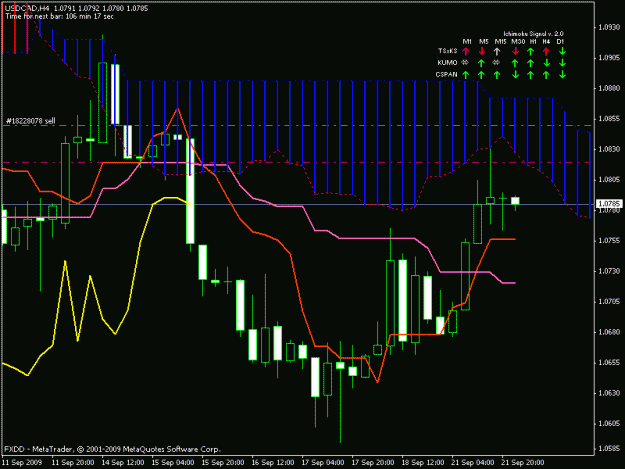Click the 14 Sep 12:00 time axis label
The width and height of the screenshot is (625, 469).
point(123,463)
